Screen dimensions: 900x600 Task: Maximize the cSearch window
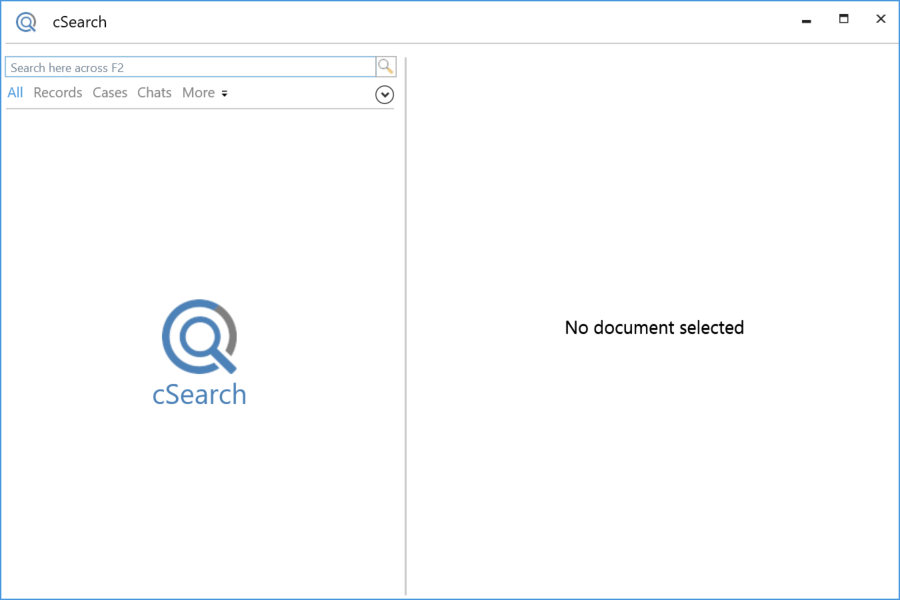[x=844, y=20]
